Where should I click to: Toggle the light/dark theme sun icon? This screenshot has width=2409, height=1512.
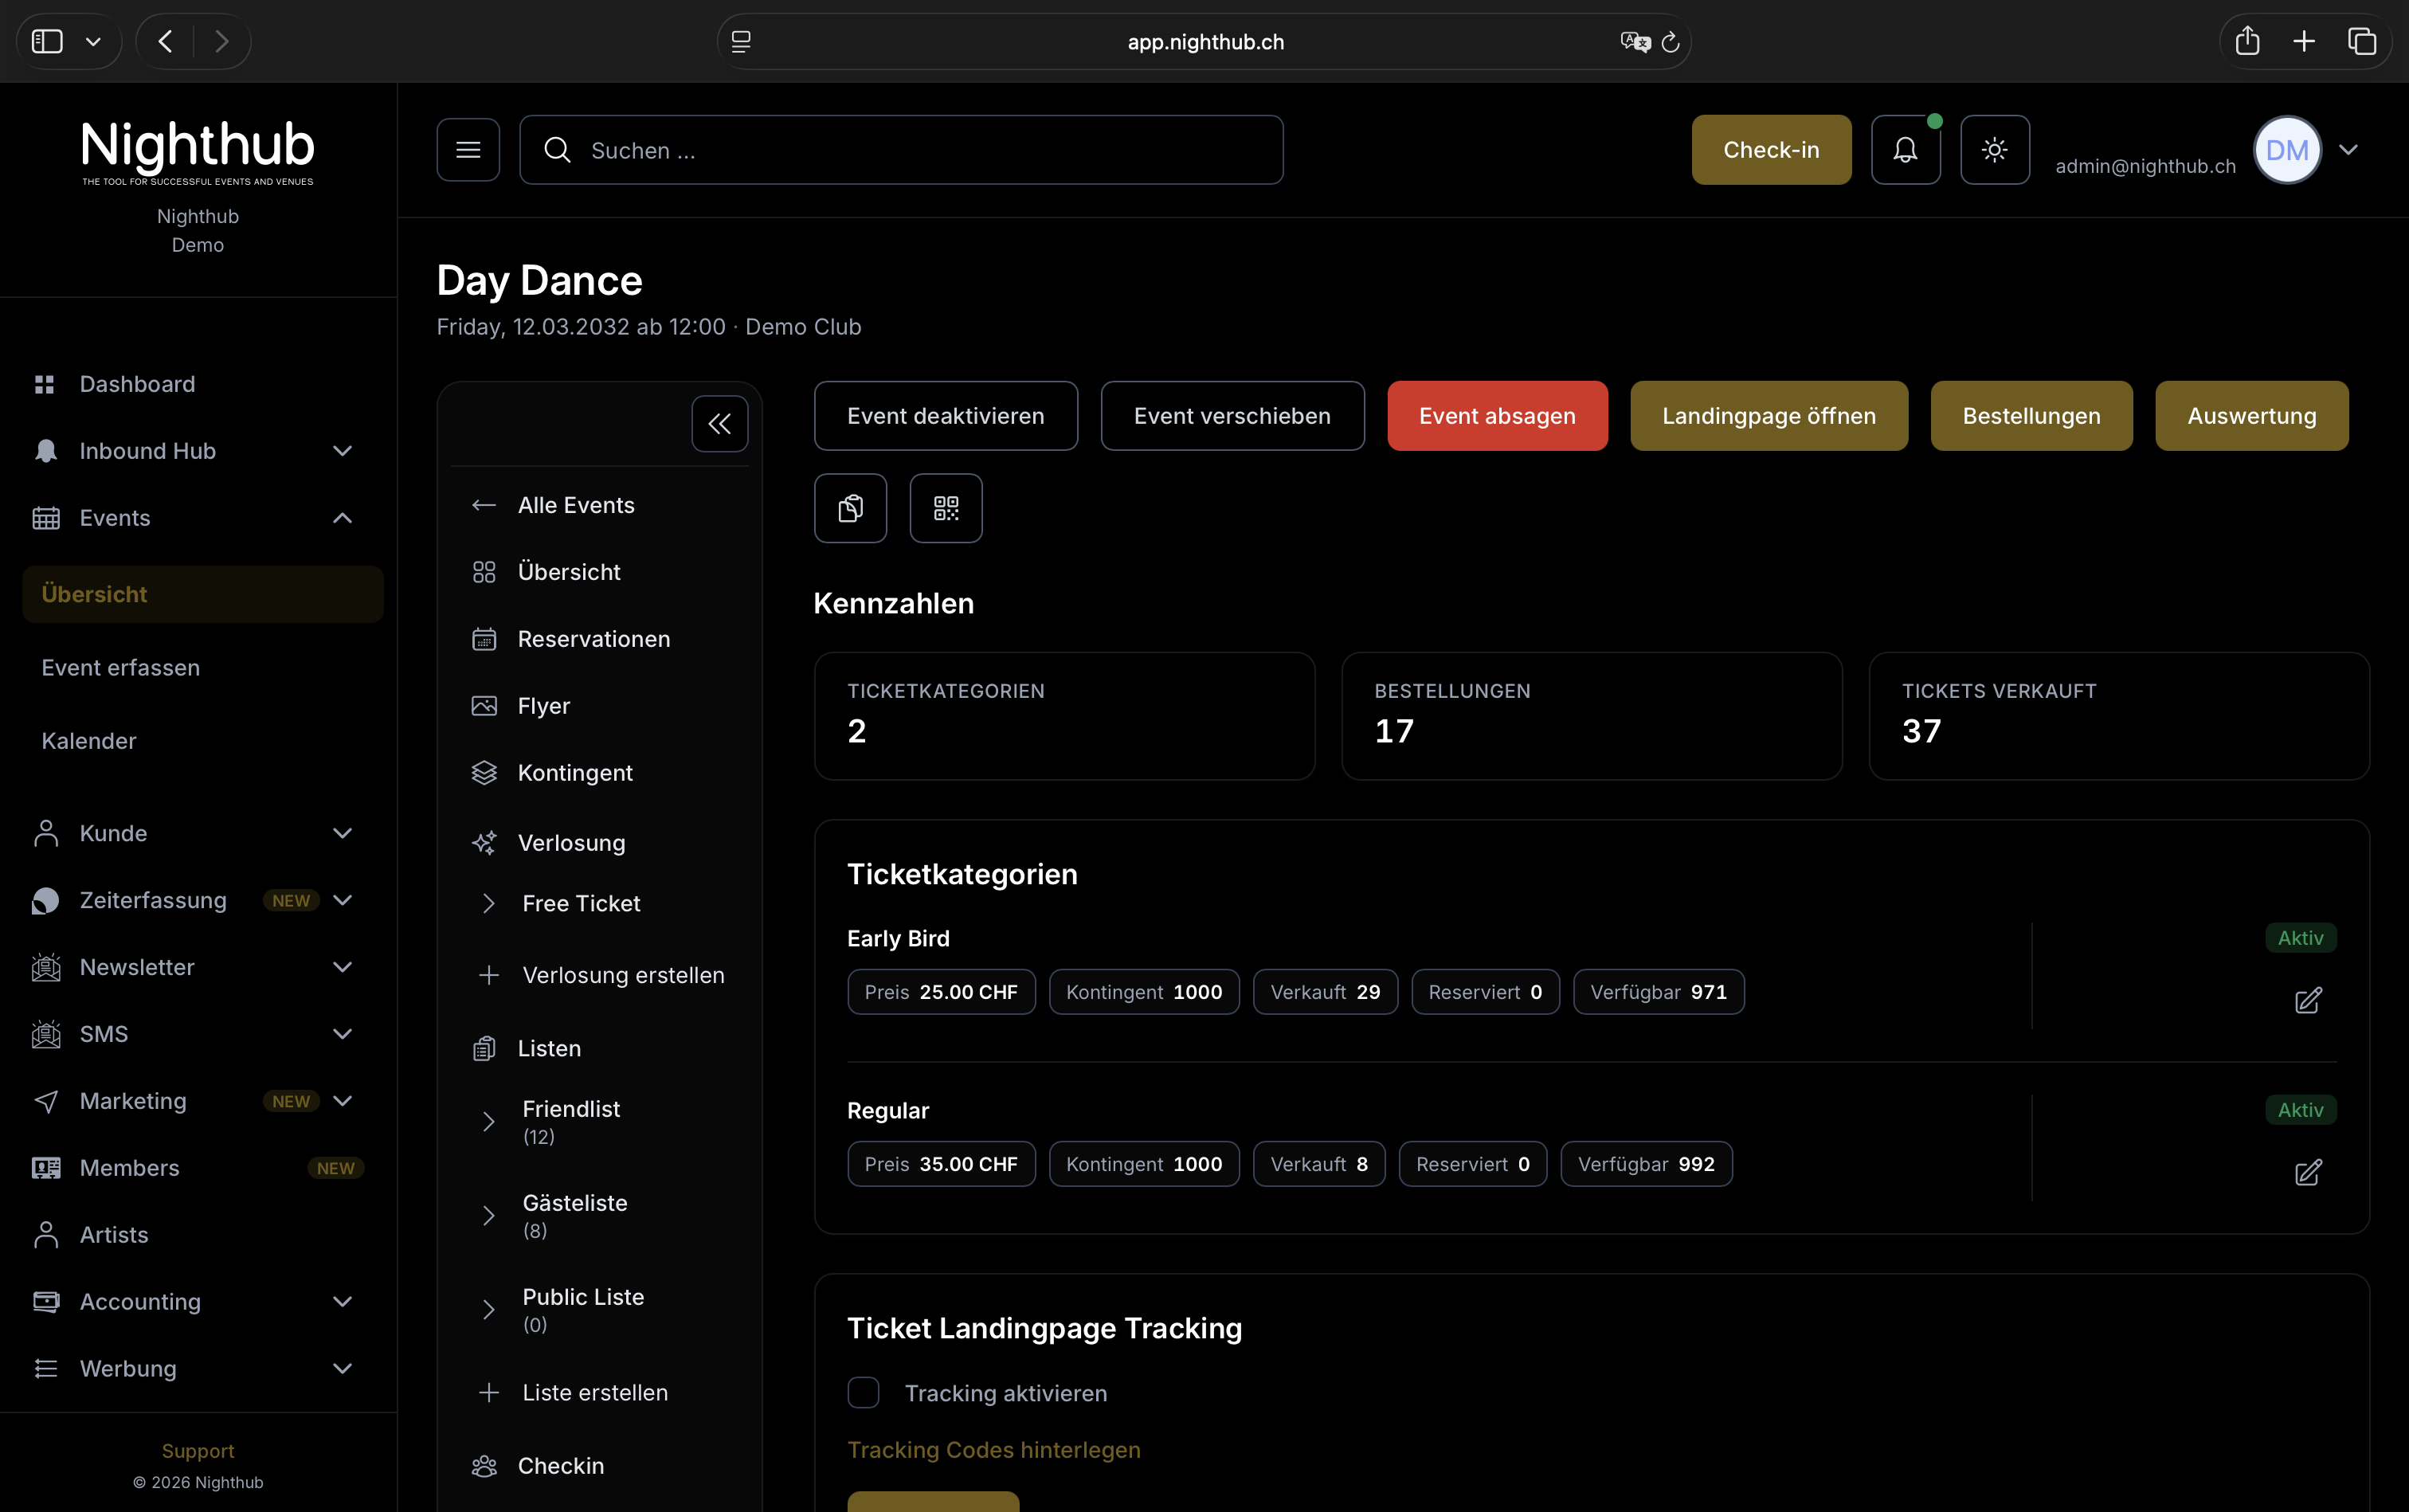1994,150
